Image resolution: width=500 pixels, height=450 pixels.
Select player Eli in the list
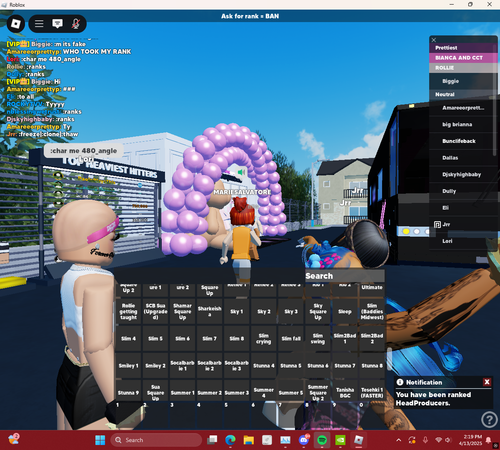[x=463, y=208]
